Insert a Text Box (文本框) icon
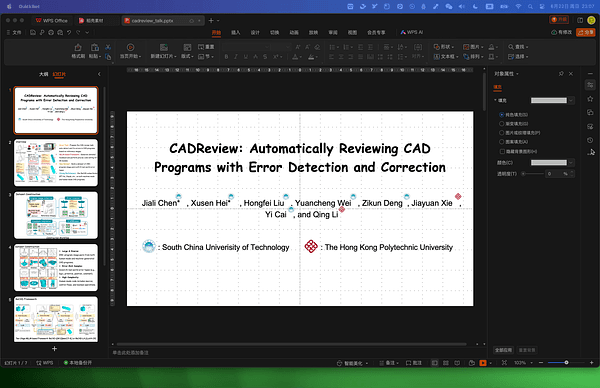 tap(436, 57)
